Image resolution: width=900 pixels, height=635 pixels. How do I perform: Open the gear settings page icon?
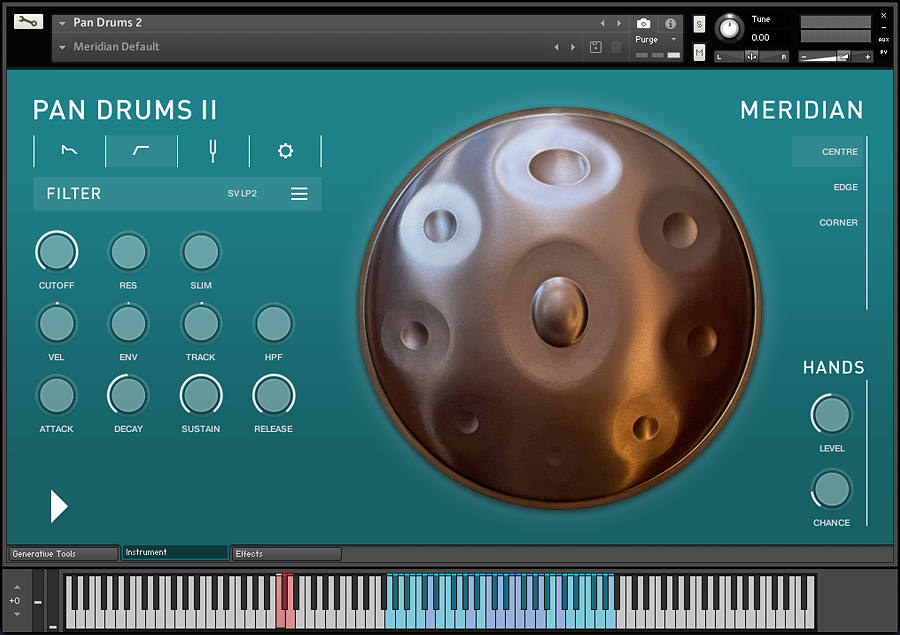(285, 151)
